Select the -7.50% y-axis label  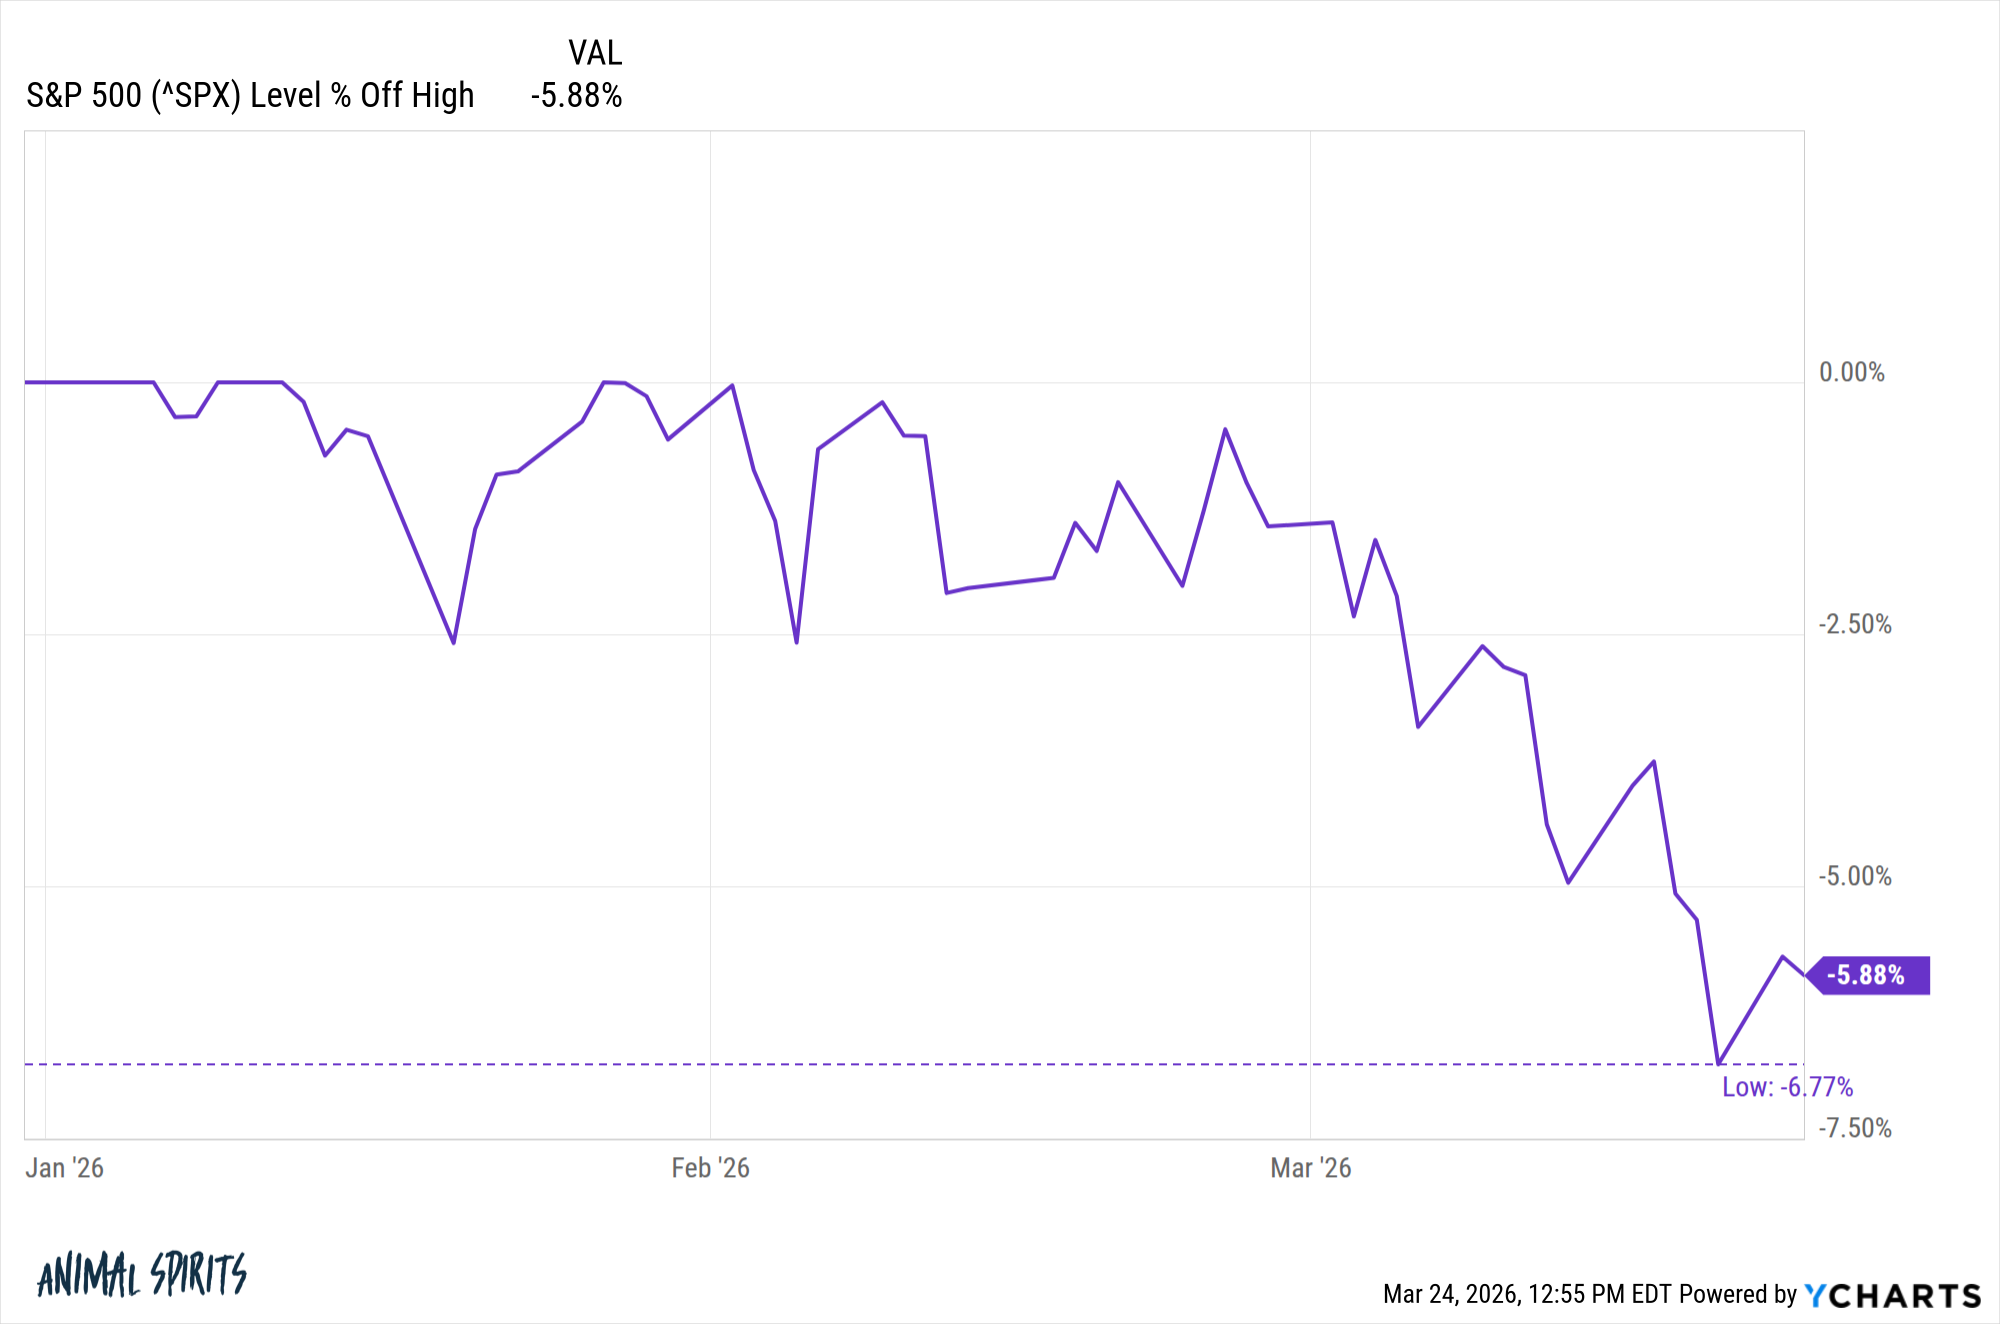(1855, 1129)
